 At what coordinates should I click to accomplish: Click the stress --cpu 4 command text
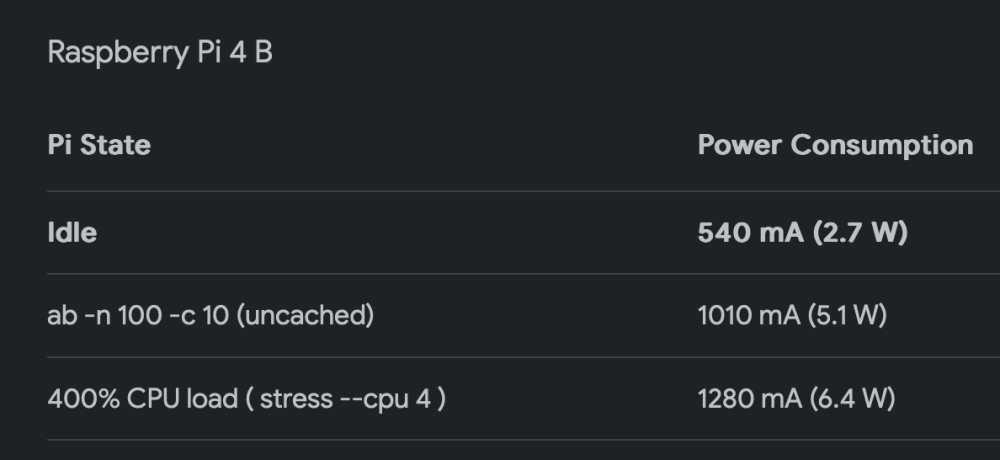(x=345, y=399)
